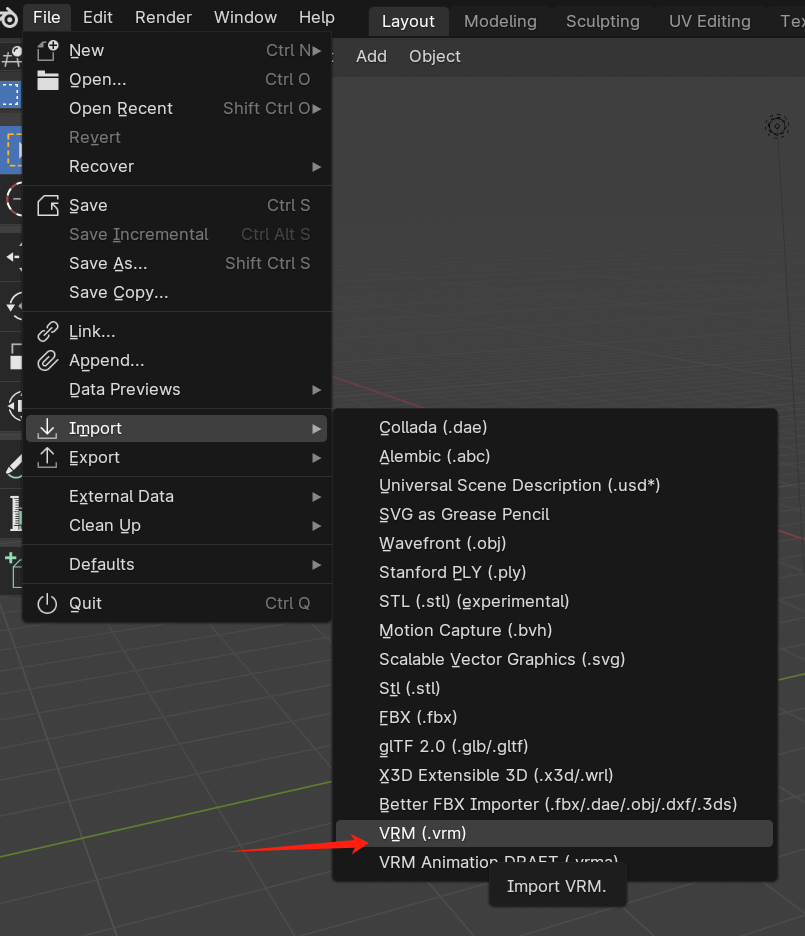Viewport: 805px width, 936px height.
Task: Choose the Better FBX Importer entry
Action: [554, 804]
